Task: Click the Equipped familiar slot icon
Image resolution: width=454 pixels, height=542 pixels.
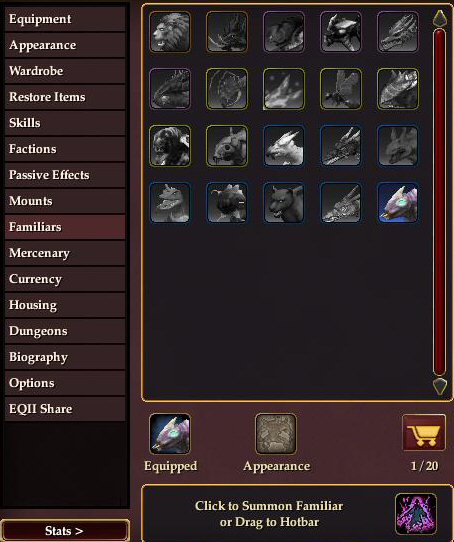Action: [170, 434]
